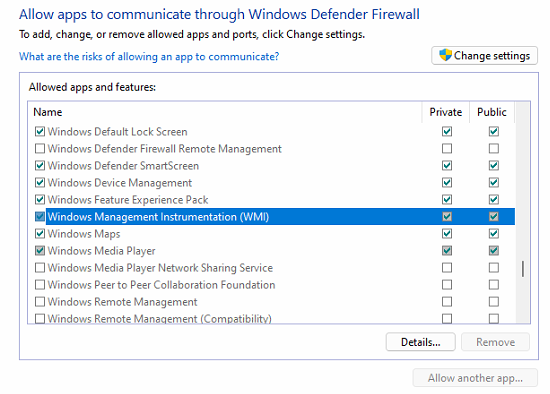550x394 pixels.
Task: Select the Windows Defender SmartScreen row text
Action: [x=123, y=166]
